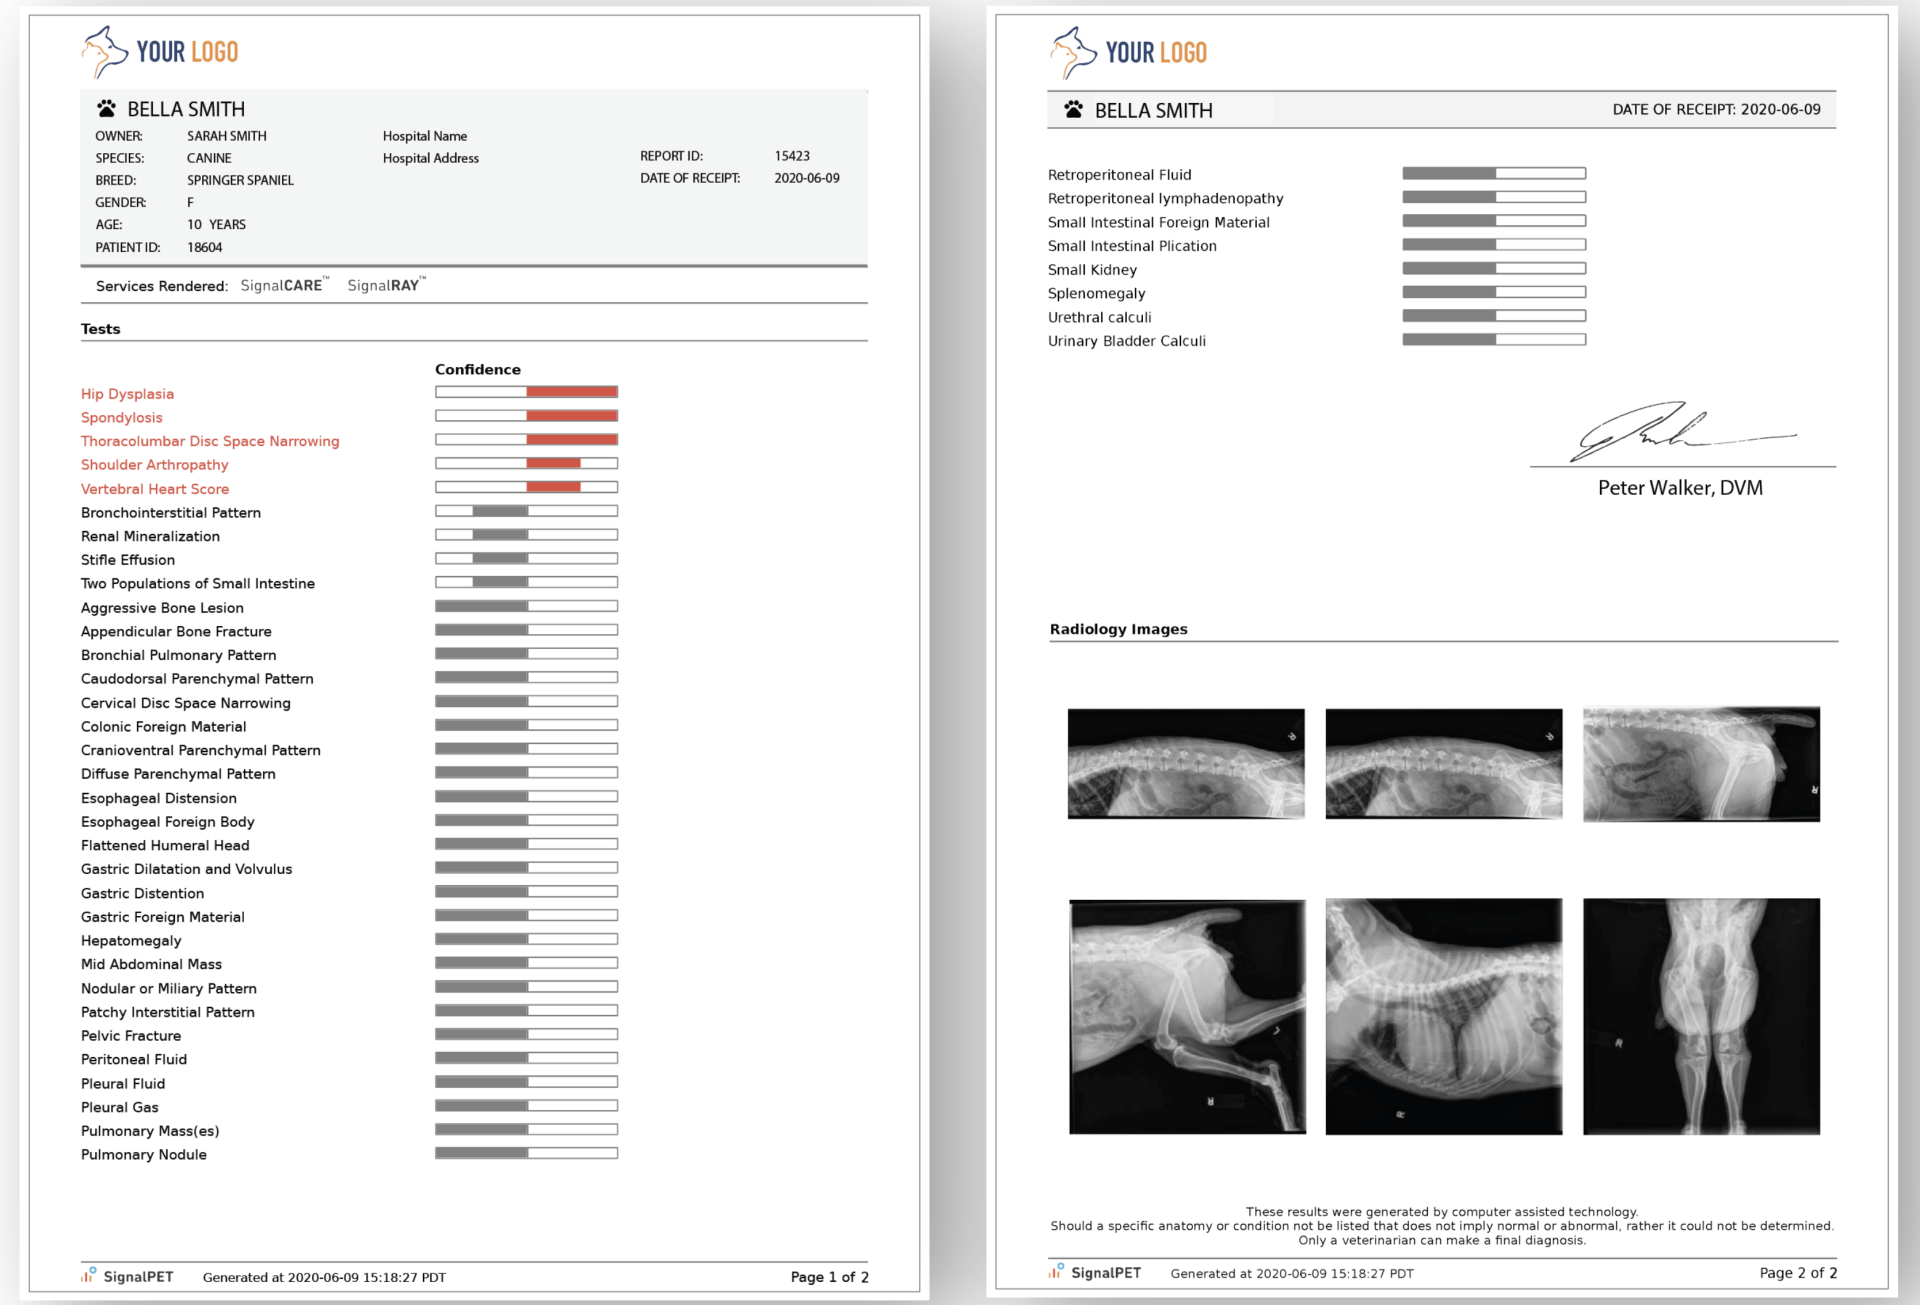Click the Radiology Images heading
This screenshot has height=1305, width=1920.
(1119, 629)
